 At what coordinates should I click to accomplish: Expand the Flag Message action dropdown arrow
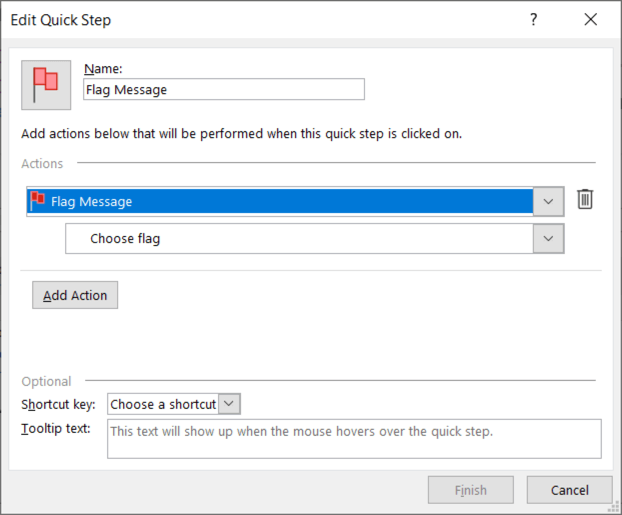click(x=548, y=201)
